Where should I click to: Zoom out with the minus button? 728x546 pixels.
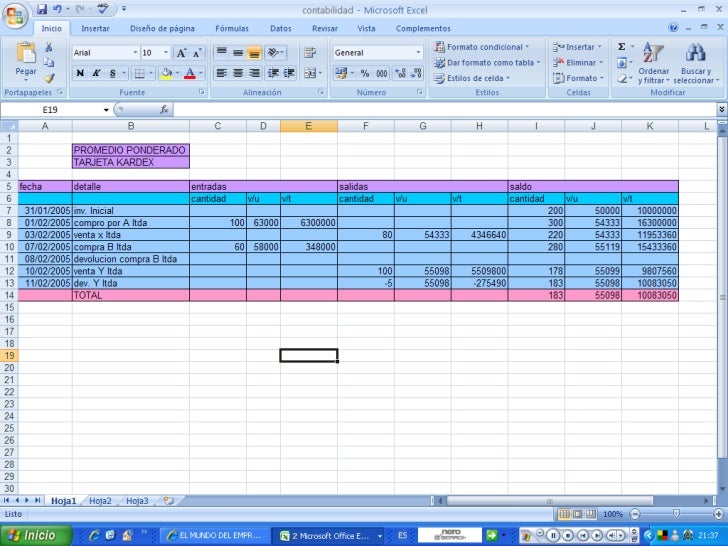pyautogui.click(x=635, y=514)
